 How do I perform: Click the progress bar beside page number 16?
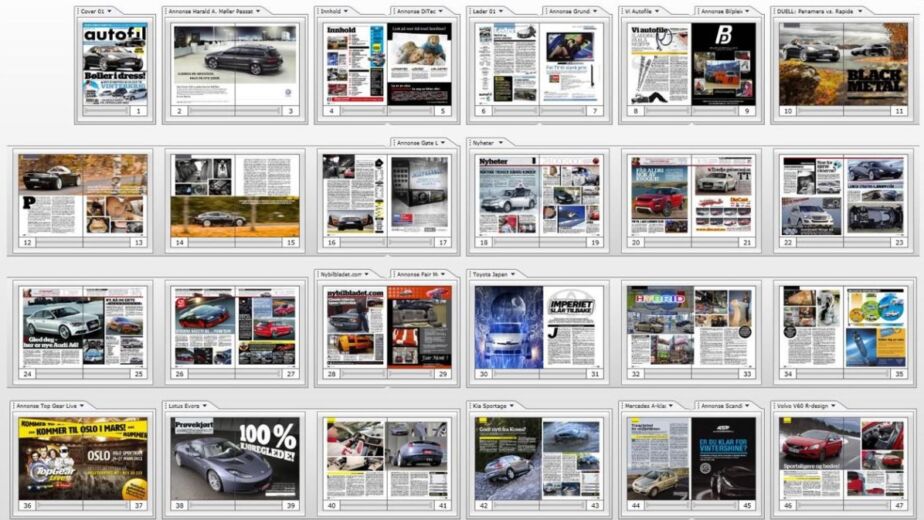(x=364, y=242)
